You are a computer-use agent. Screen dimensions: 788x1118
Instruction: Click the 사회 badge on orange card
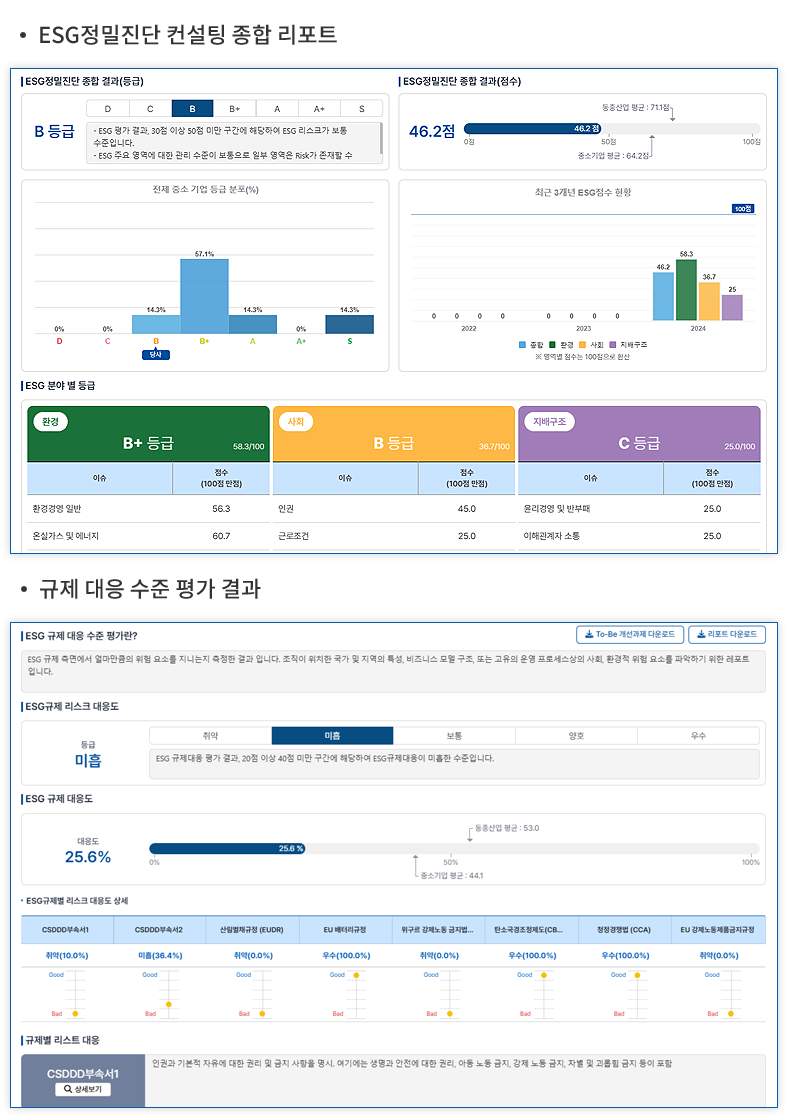296,421
